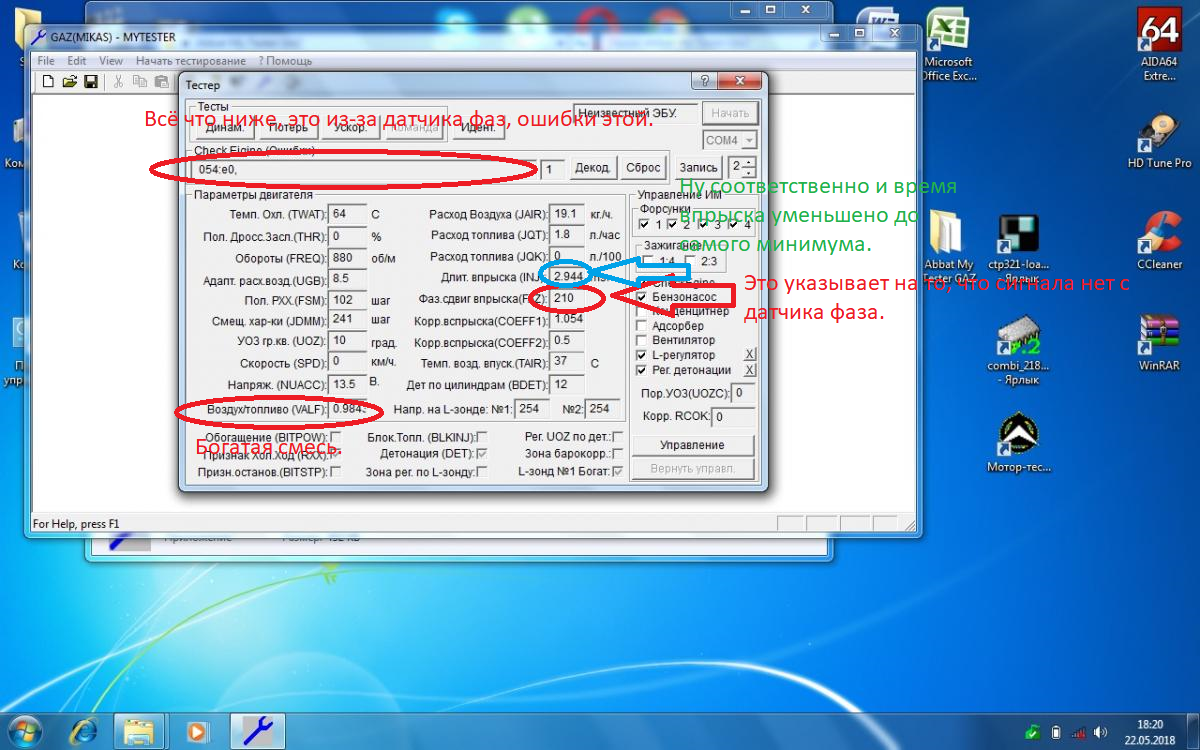The height and width of the screenshot is (750, 1200).
Task: Click the Обороты (FREQ) value 880
Action: tap(349, 258)
